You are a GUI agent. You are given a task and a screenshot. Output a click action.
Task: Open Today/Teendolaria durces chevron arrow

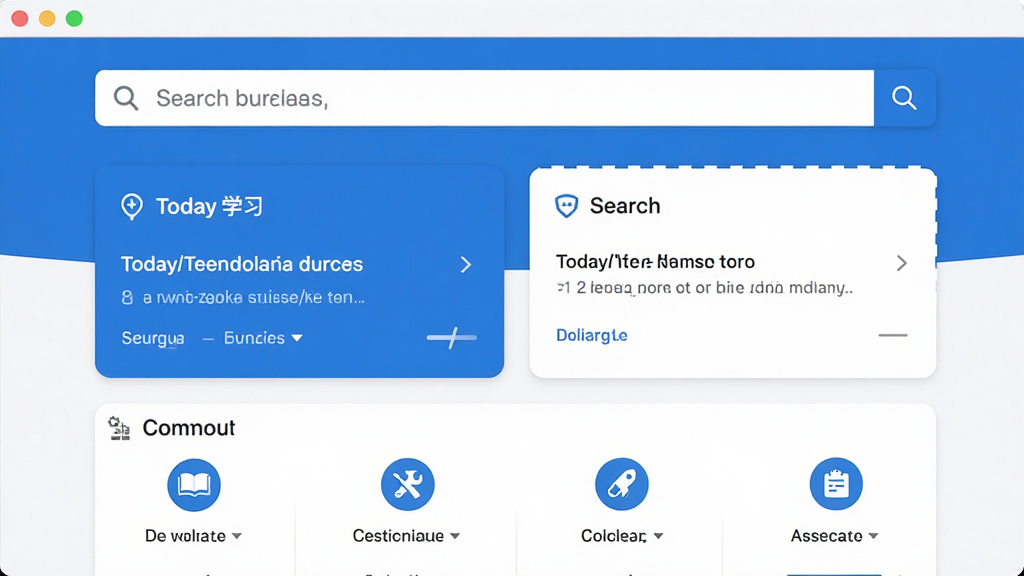(466, 264)
